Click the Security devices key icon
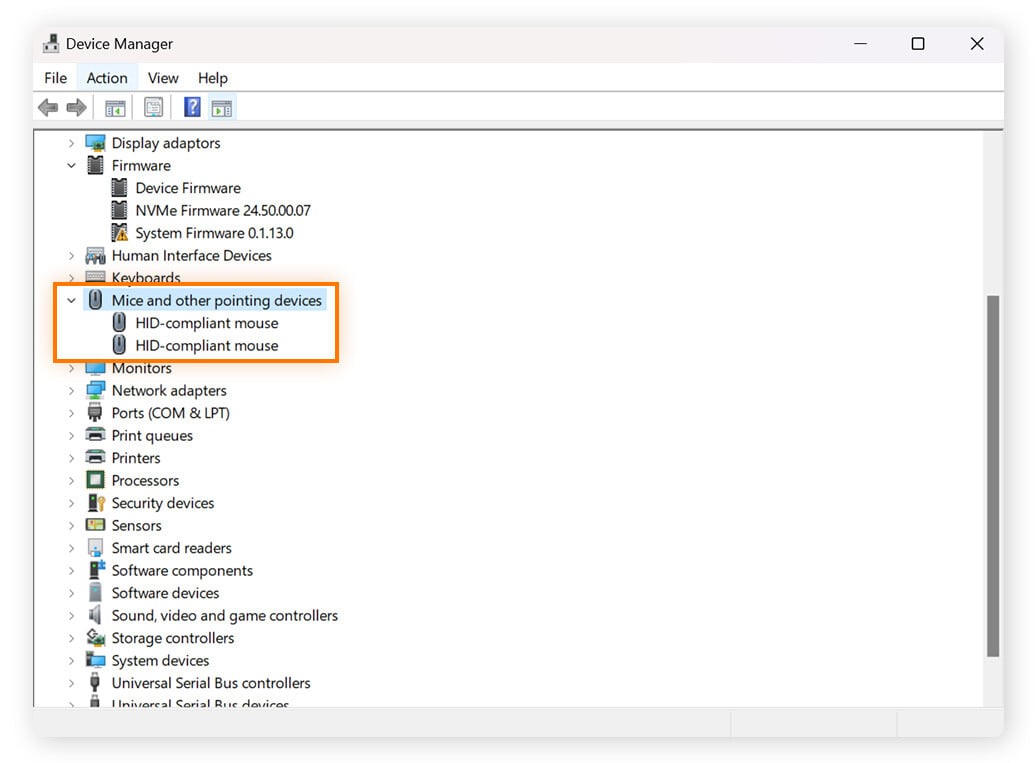This screenshot has height=763, width=1035. point(96,503)
